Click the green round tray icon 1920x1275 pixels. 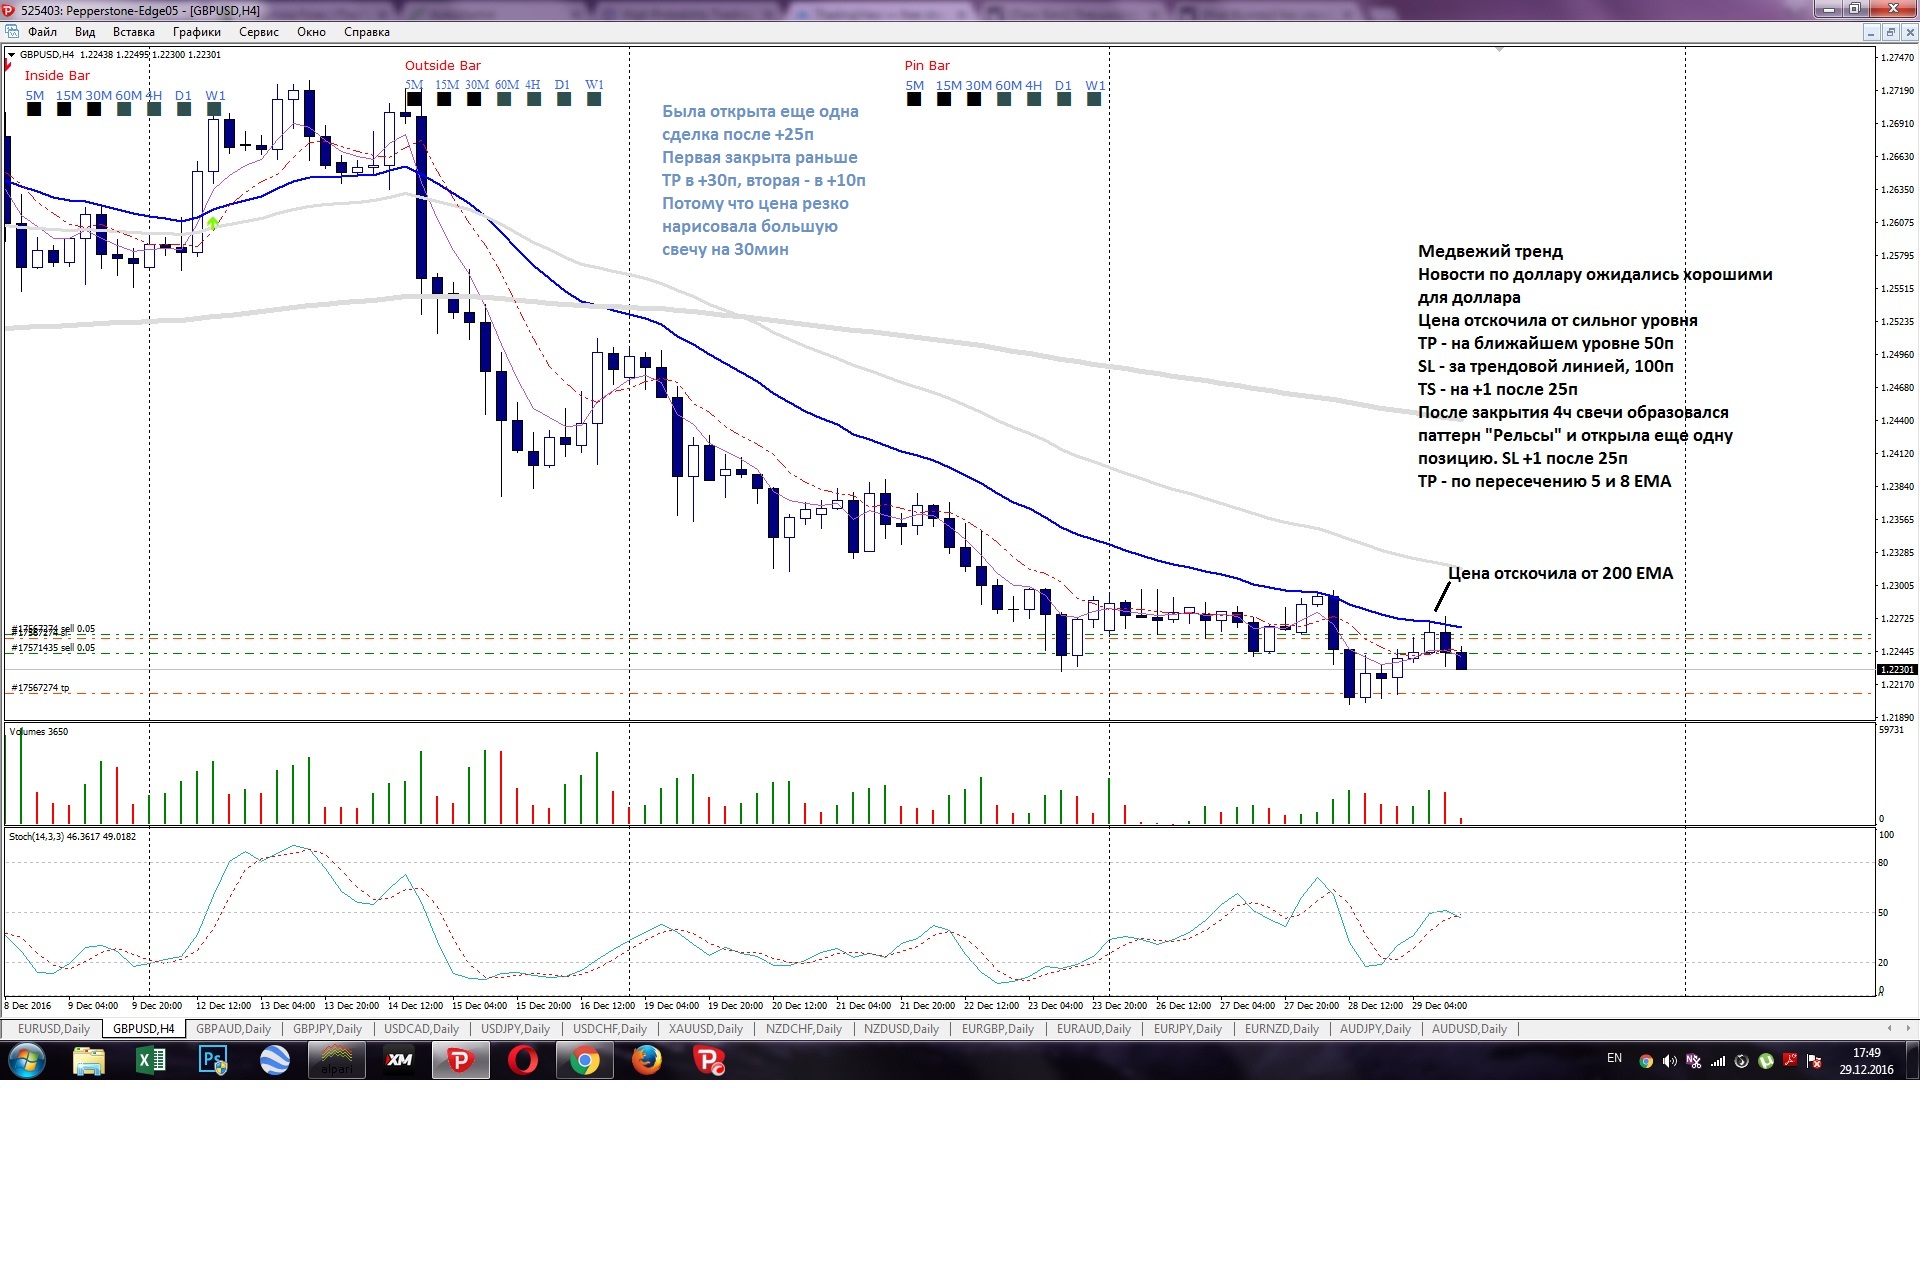1766,1061
